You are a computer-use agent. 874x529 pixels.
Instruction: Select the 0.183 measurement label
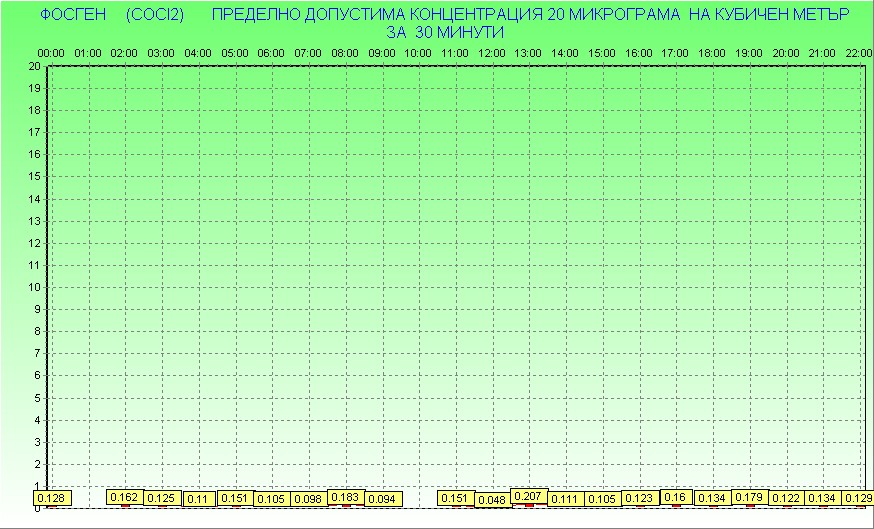pyautogui.click(x=345, y=497)
